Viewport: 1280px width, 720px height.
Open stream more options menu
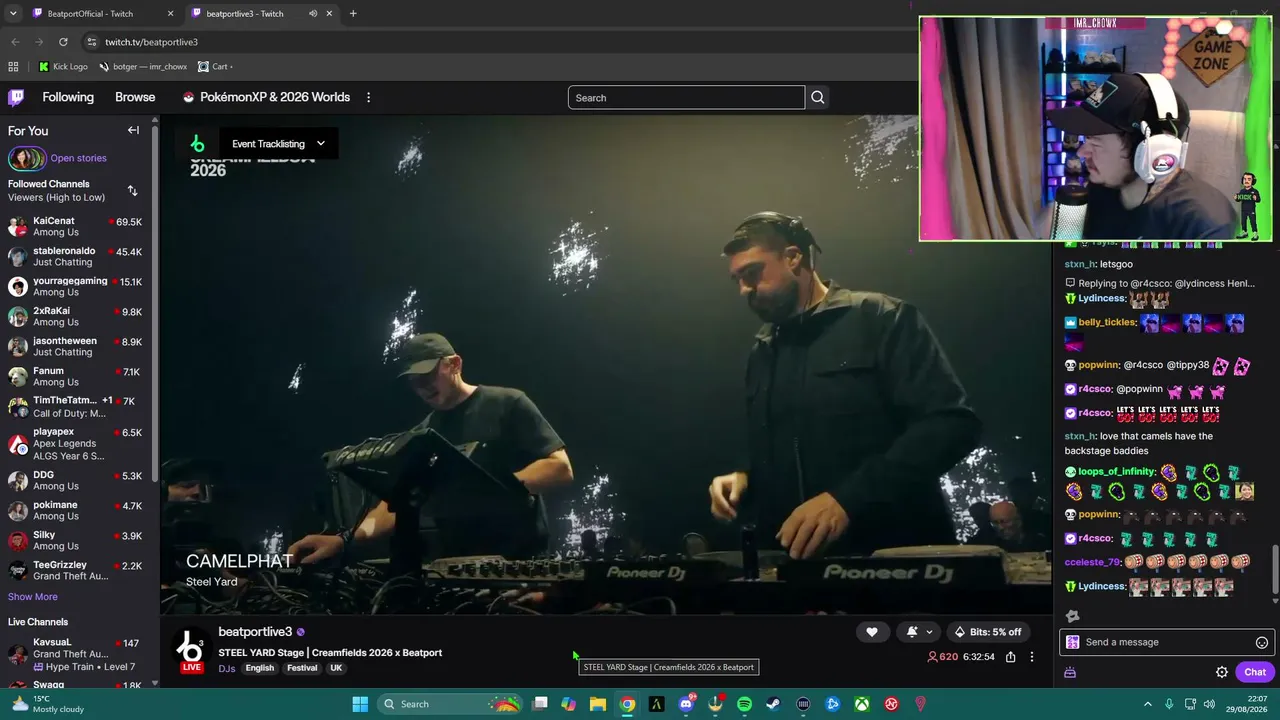click(1032, 657)
